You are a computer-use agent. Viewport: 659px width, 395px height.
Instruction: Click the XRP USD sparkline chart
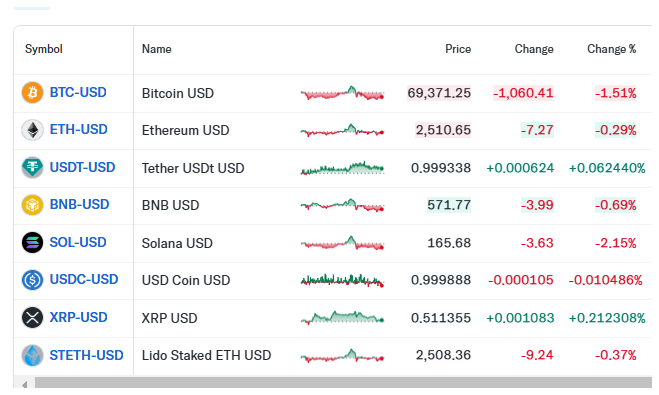click(x=342, y=318)
